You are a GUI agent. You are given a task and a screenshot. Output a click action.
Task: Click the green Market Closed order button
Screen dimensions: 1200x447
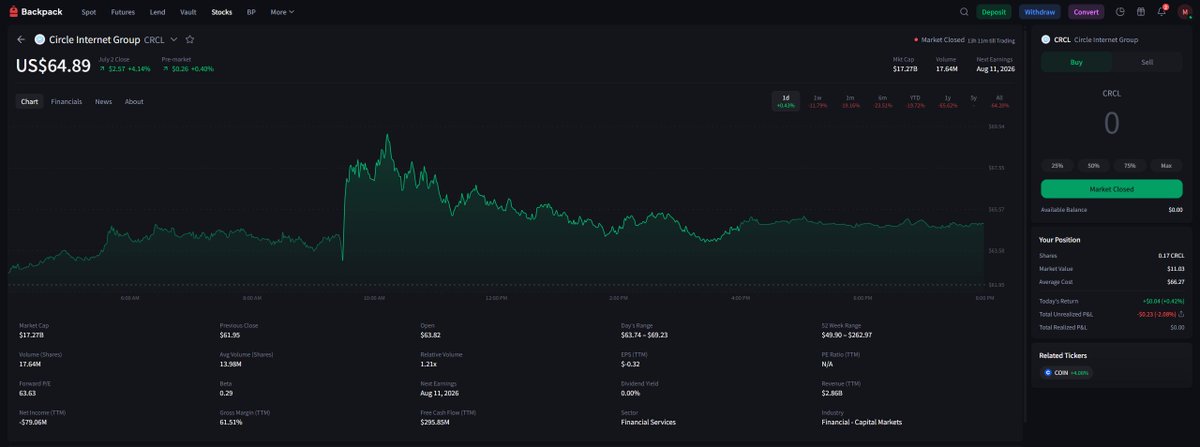click(1111, 189)
